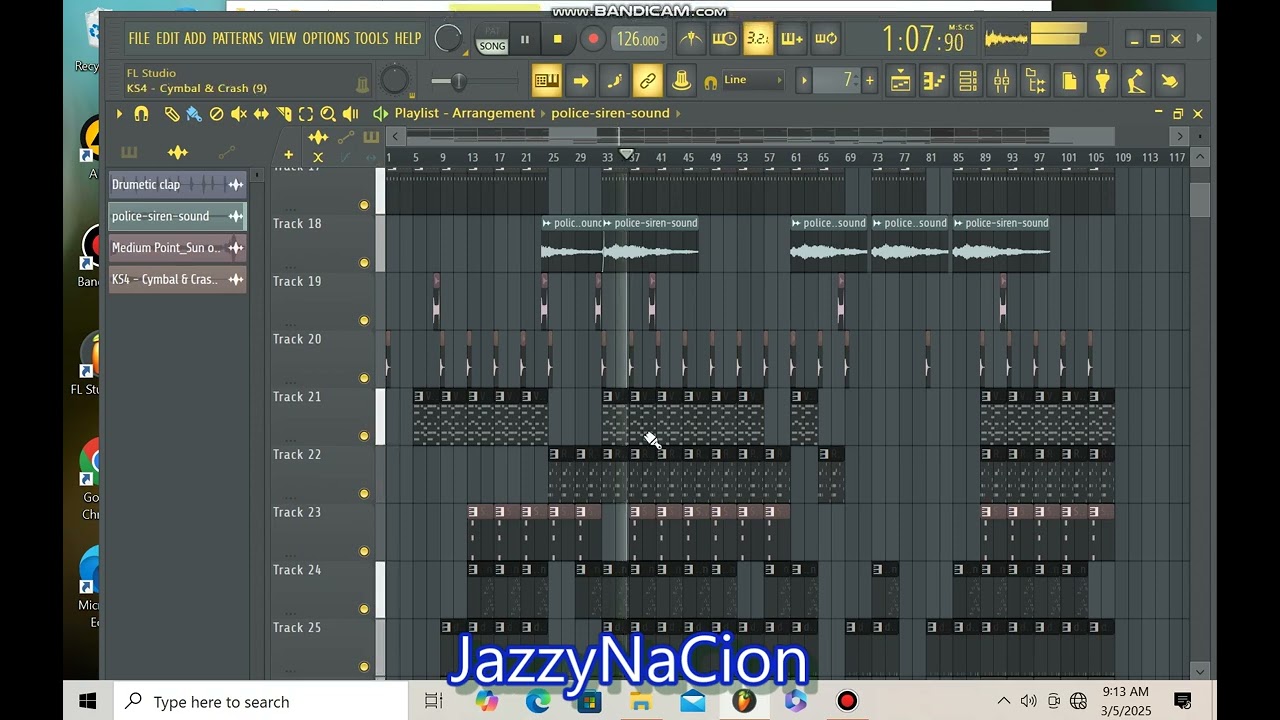The image size is (1280, 720).
Task: Select the Slice tool
Action: click(284, 114)
